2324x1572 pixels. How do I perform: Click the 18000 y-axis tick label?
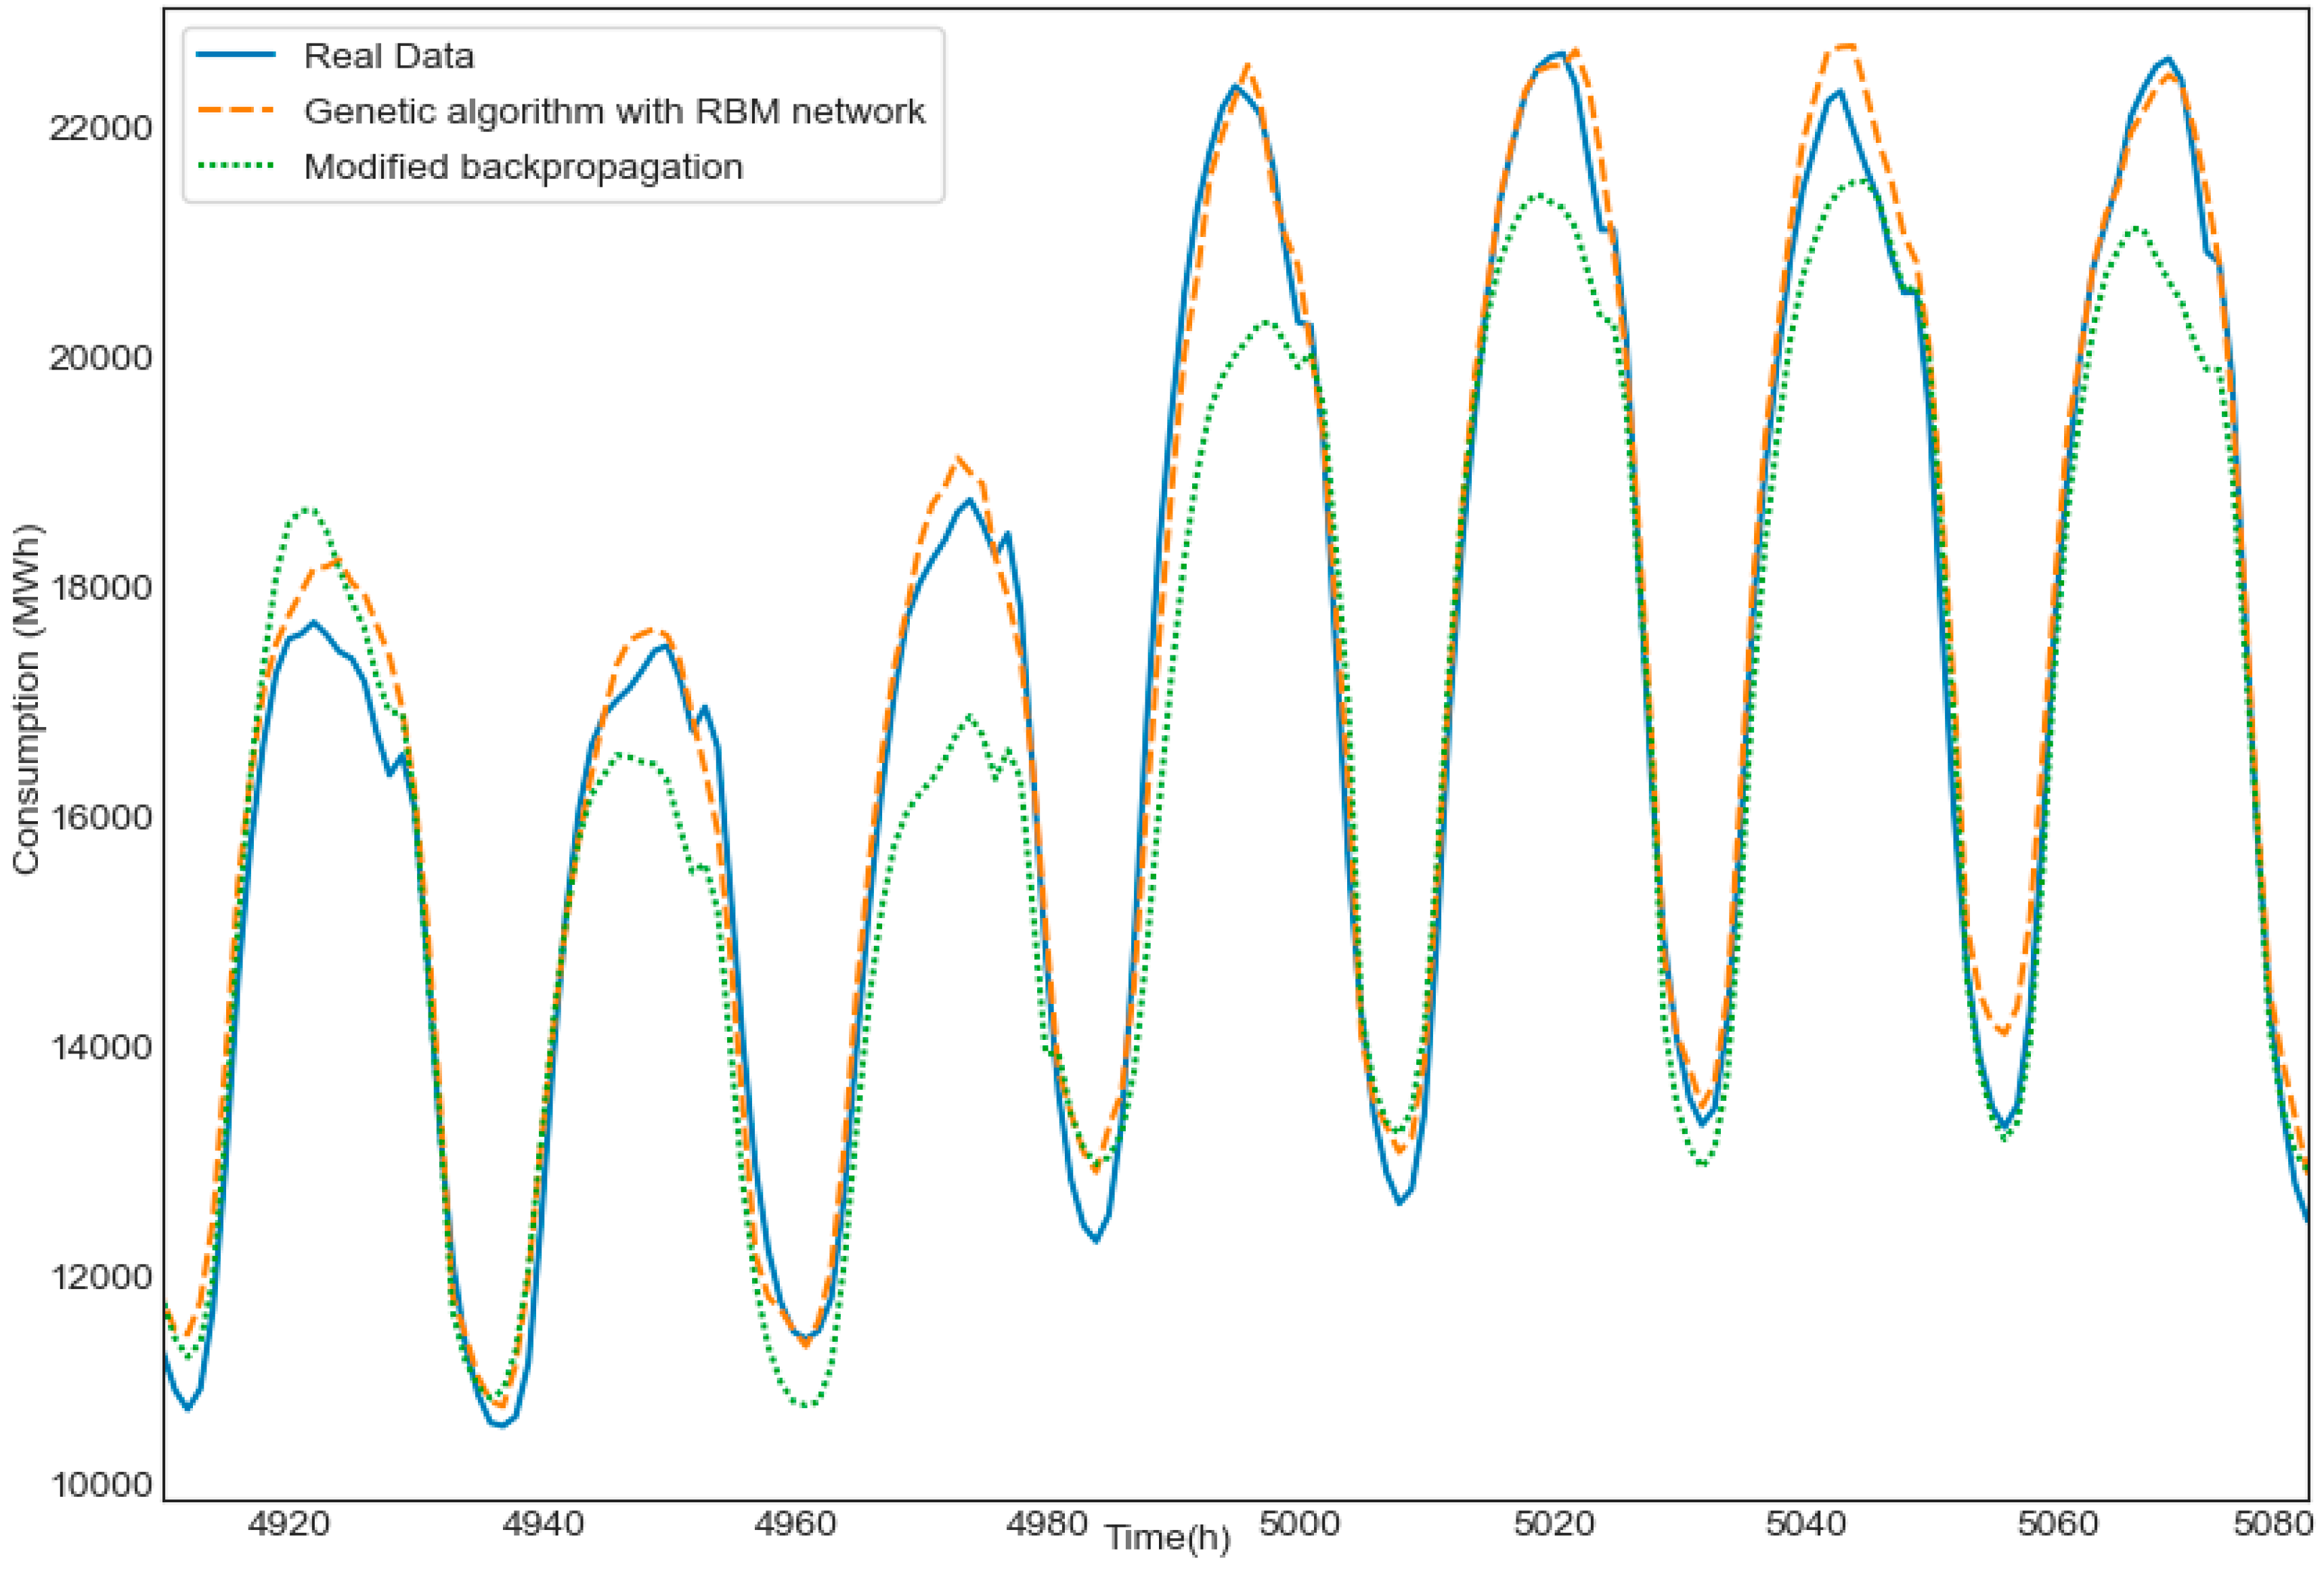tap(100, 587)
